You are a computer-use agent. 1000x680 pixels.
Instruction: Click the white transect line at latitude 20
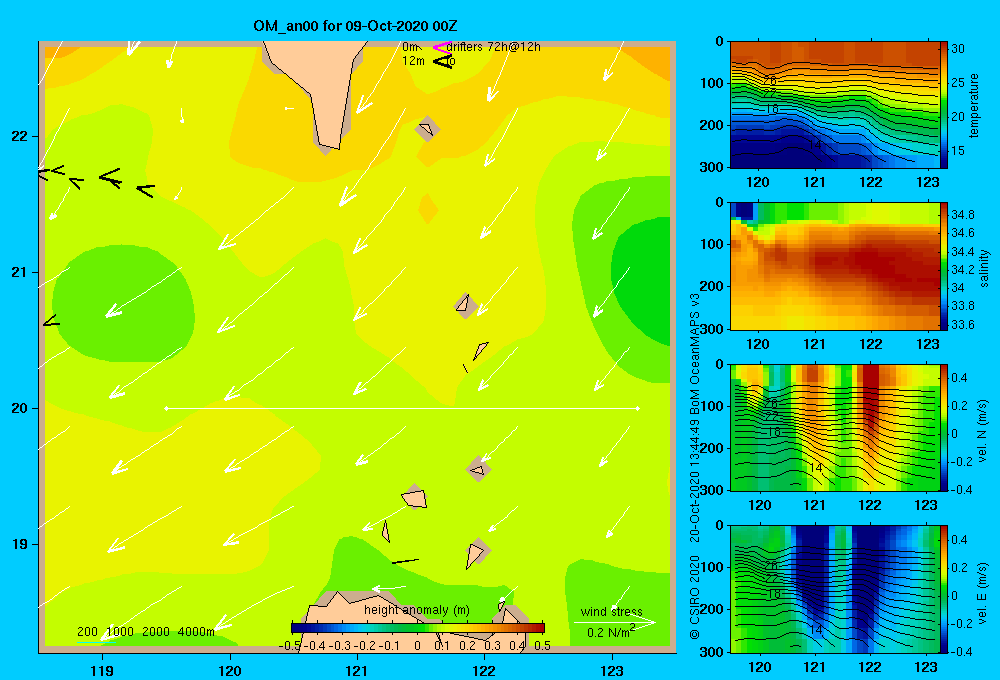tap(402, 408)
